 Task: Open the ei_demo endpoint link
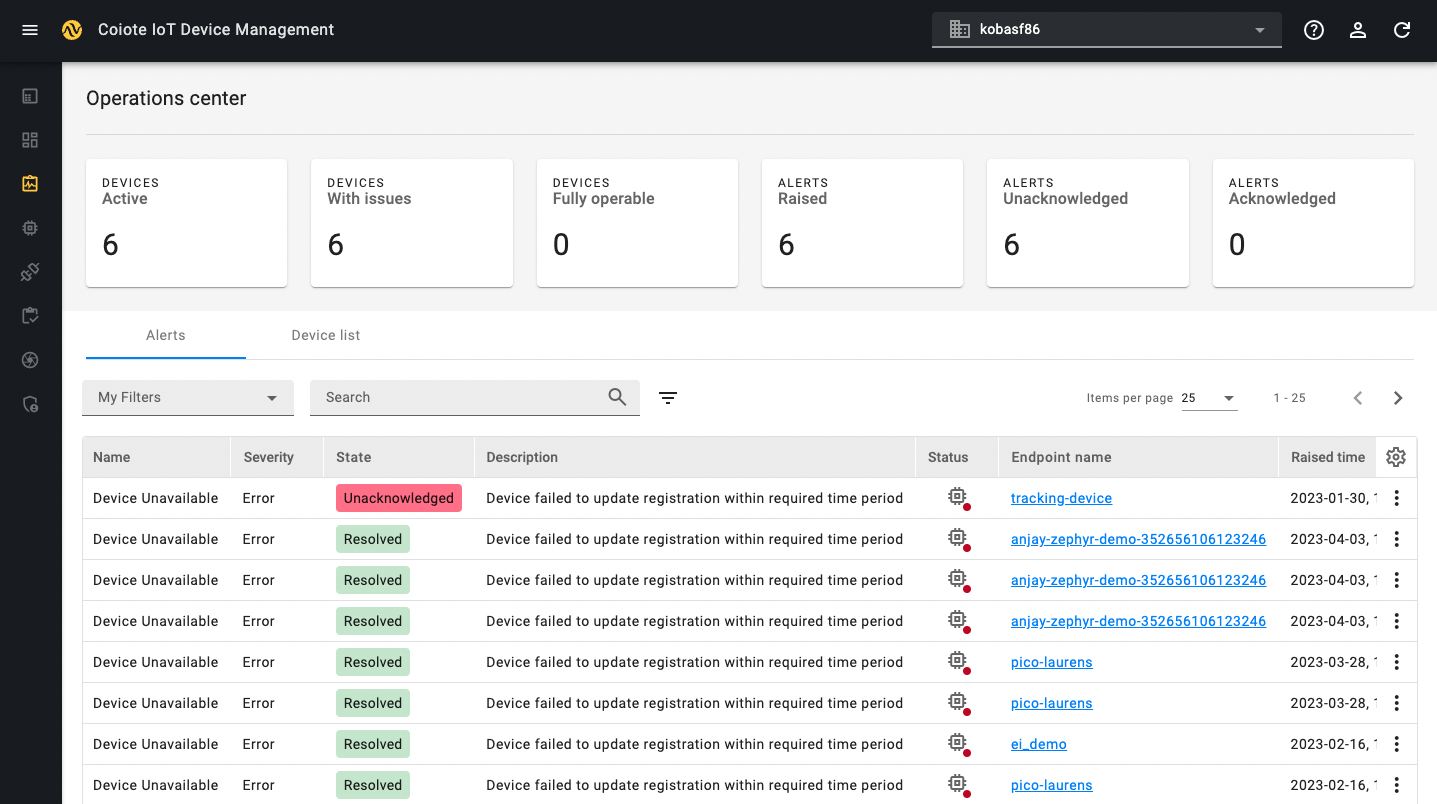tap(1039, 744)
